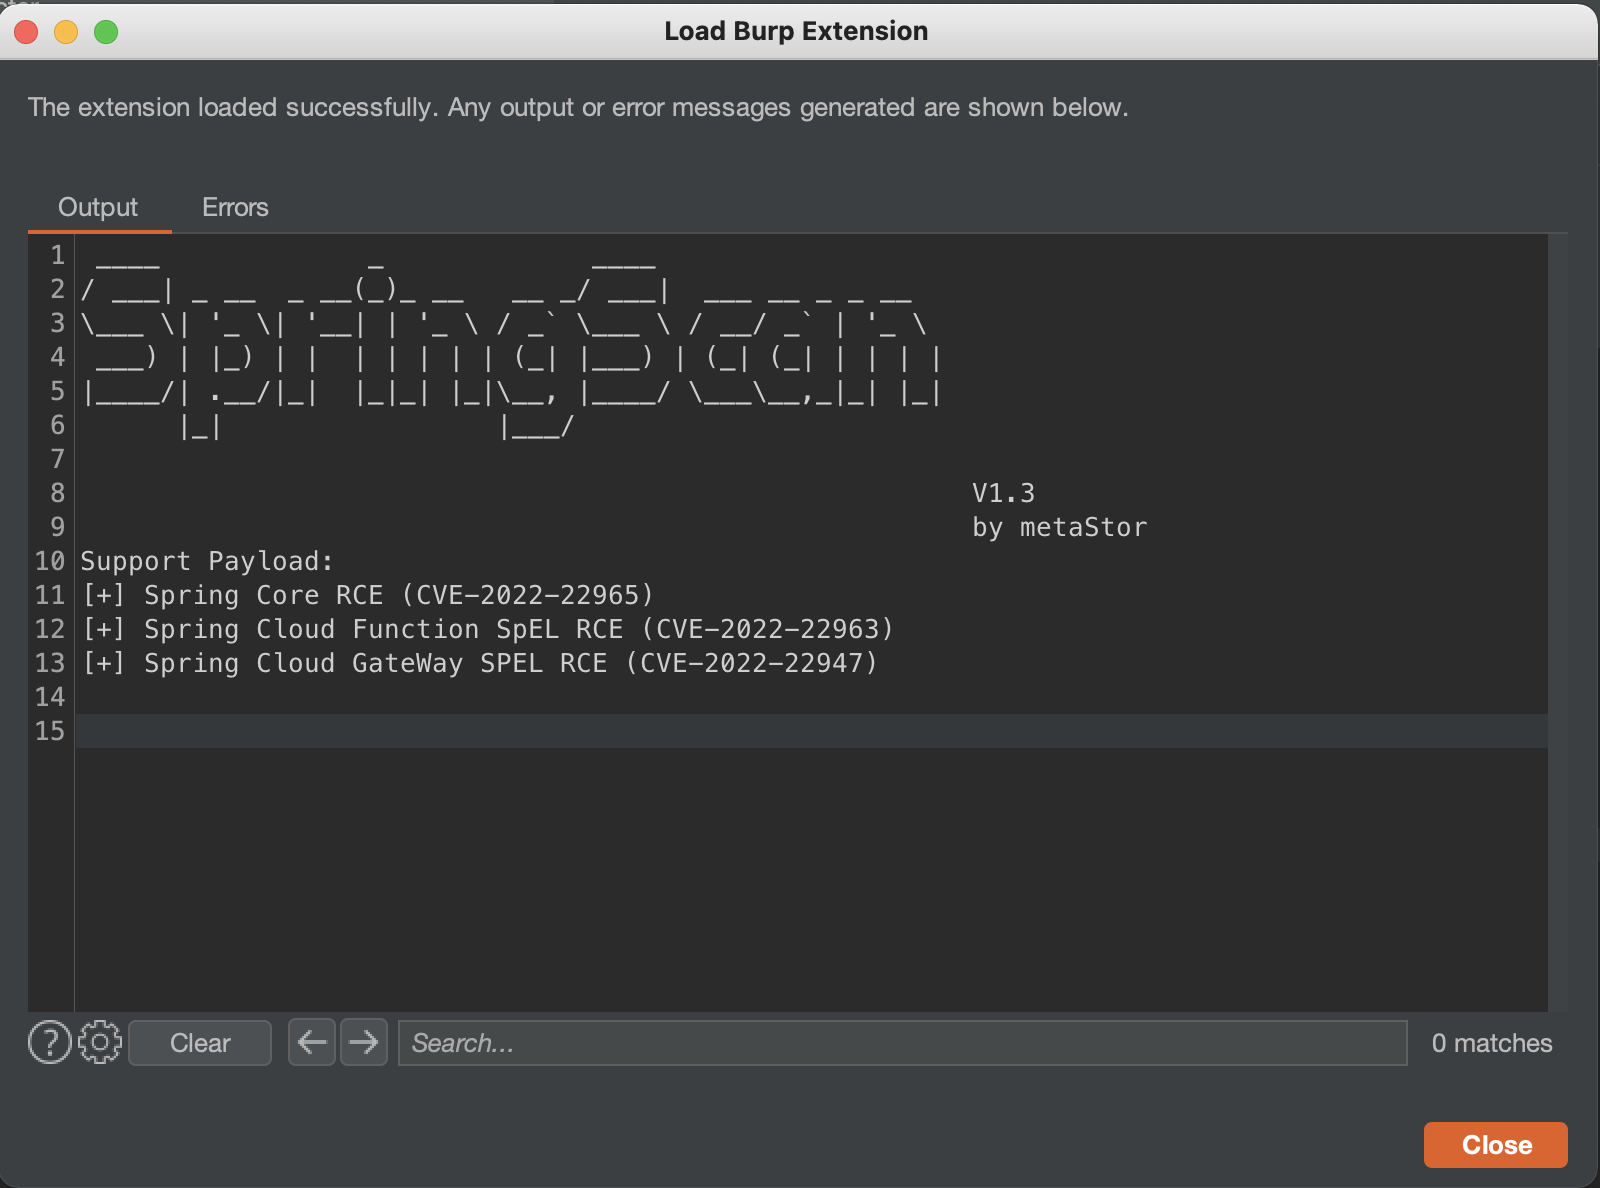1600x1188 pixels.
Task: Click line number 10 in gutter
Action: [50, 561]
